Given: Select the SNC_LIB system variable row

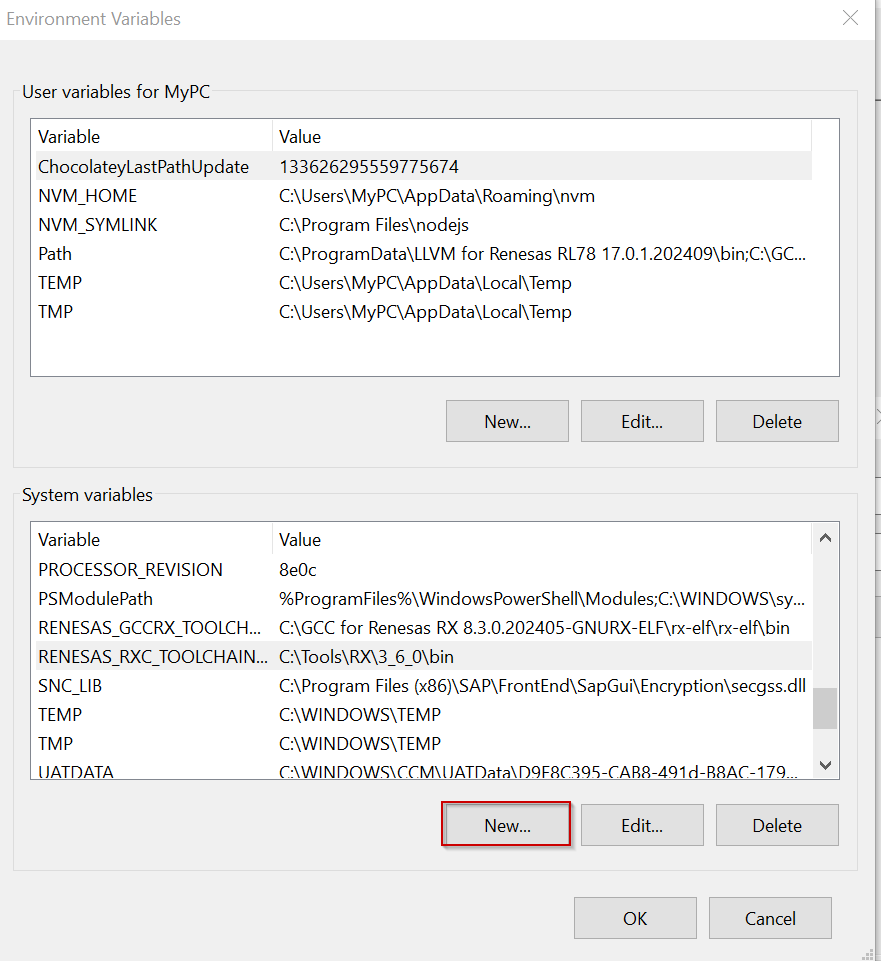Looking at the screenshot, I should (70, 686).
